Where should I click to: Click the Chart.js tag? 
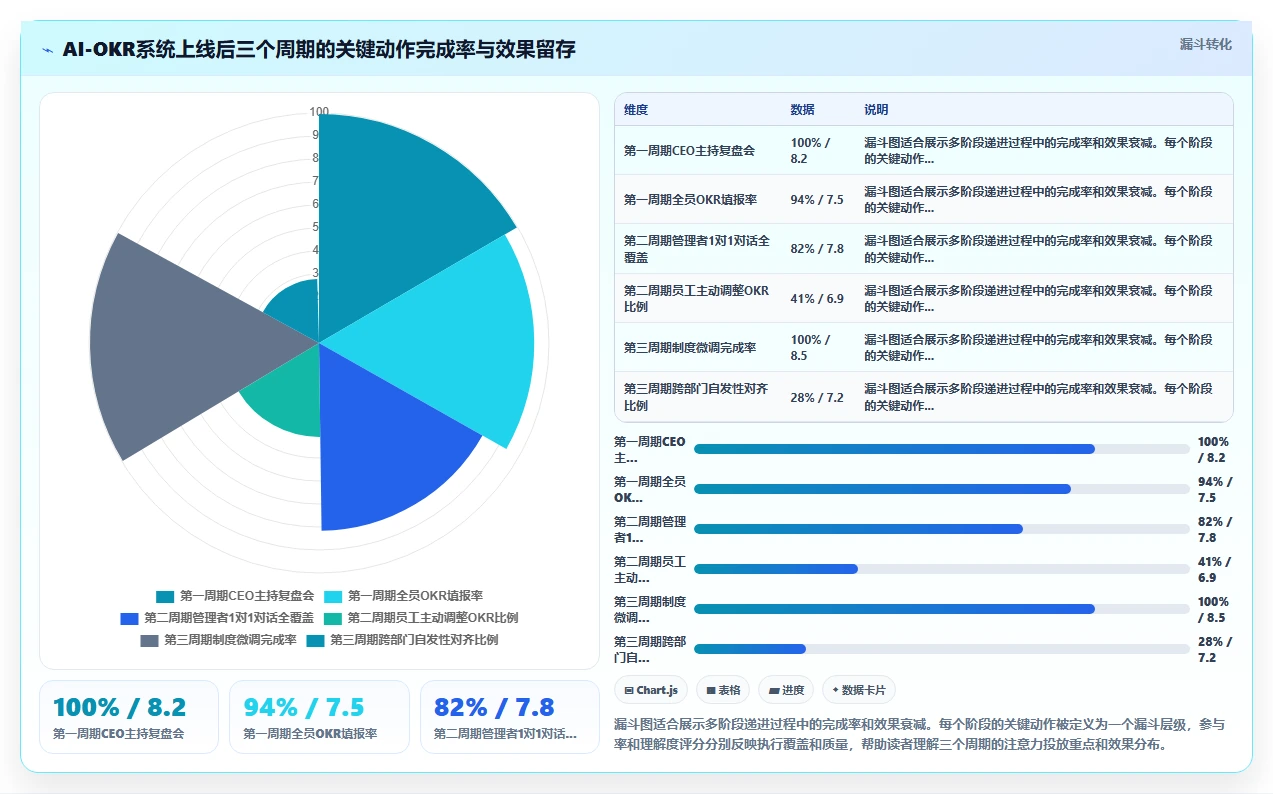click(651, 690)
